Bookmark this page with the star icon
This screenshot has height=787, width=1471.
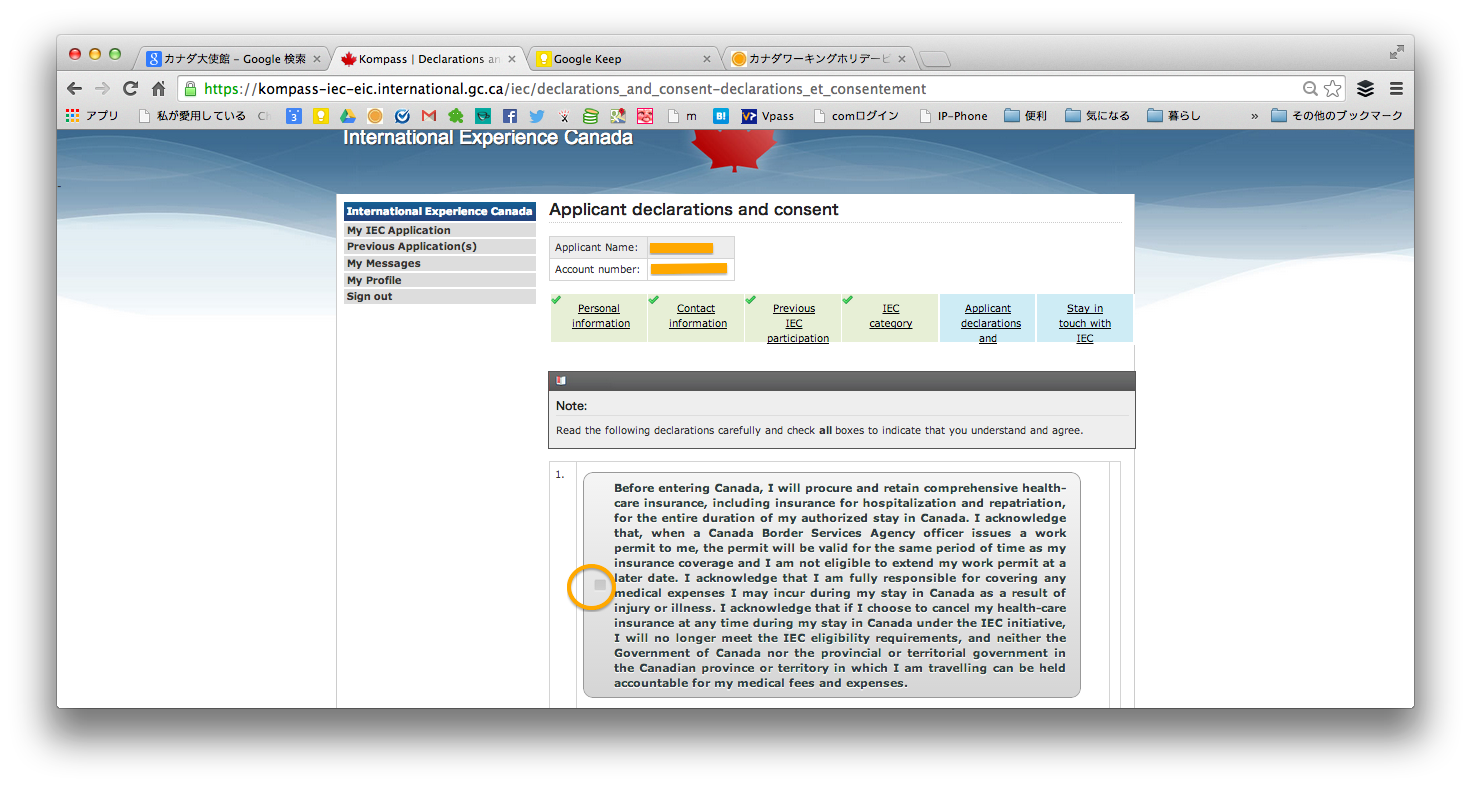coord(1332,88)
